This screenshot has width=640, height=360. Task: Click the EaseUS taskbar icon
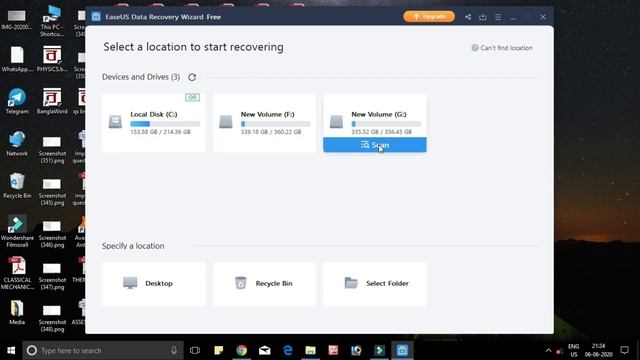402,350
